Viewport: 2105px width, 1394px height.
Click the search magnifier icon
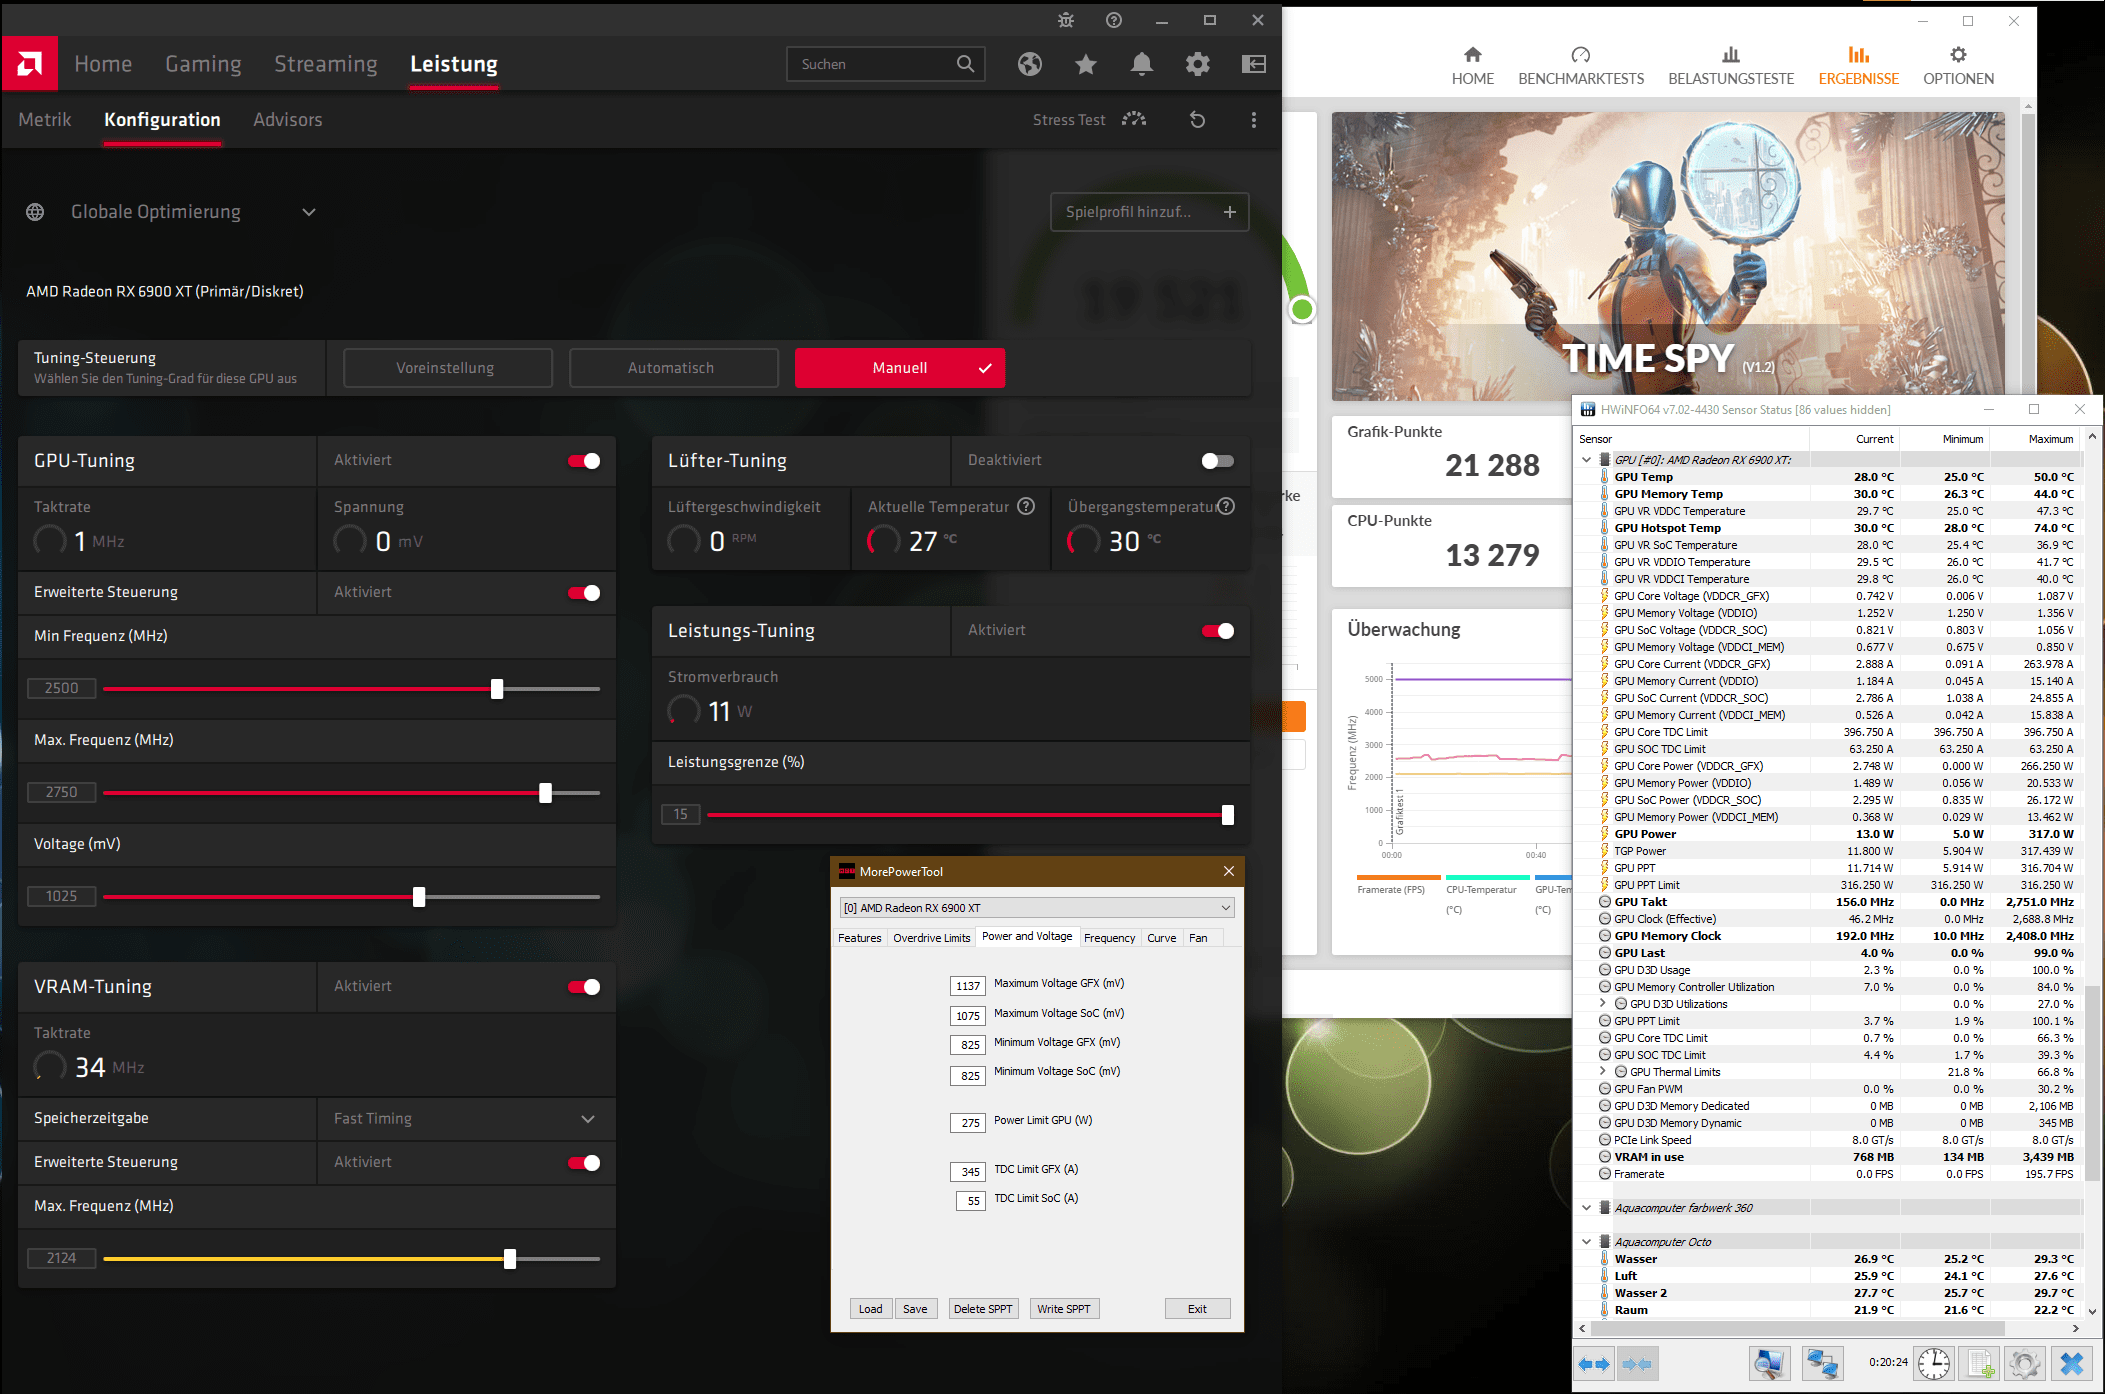(x=965, y=64)
